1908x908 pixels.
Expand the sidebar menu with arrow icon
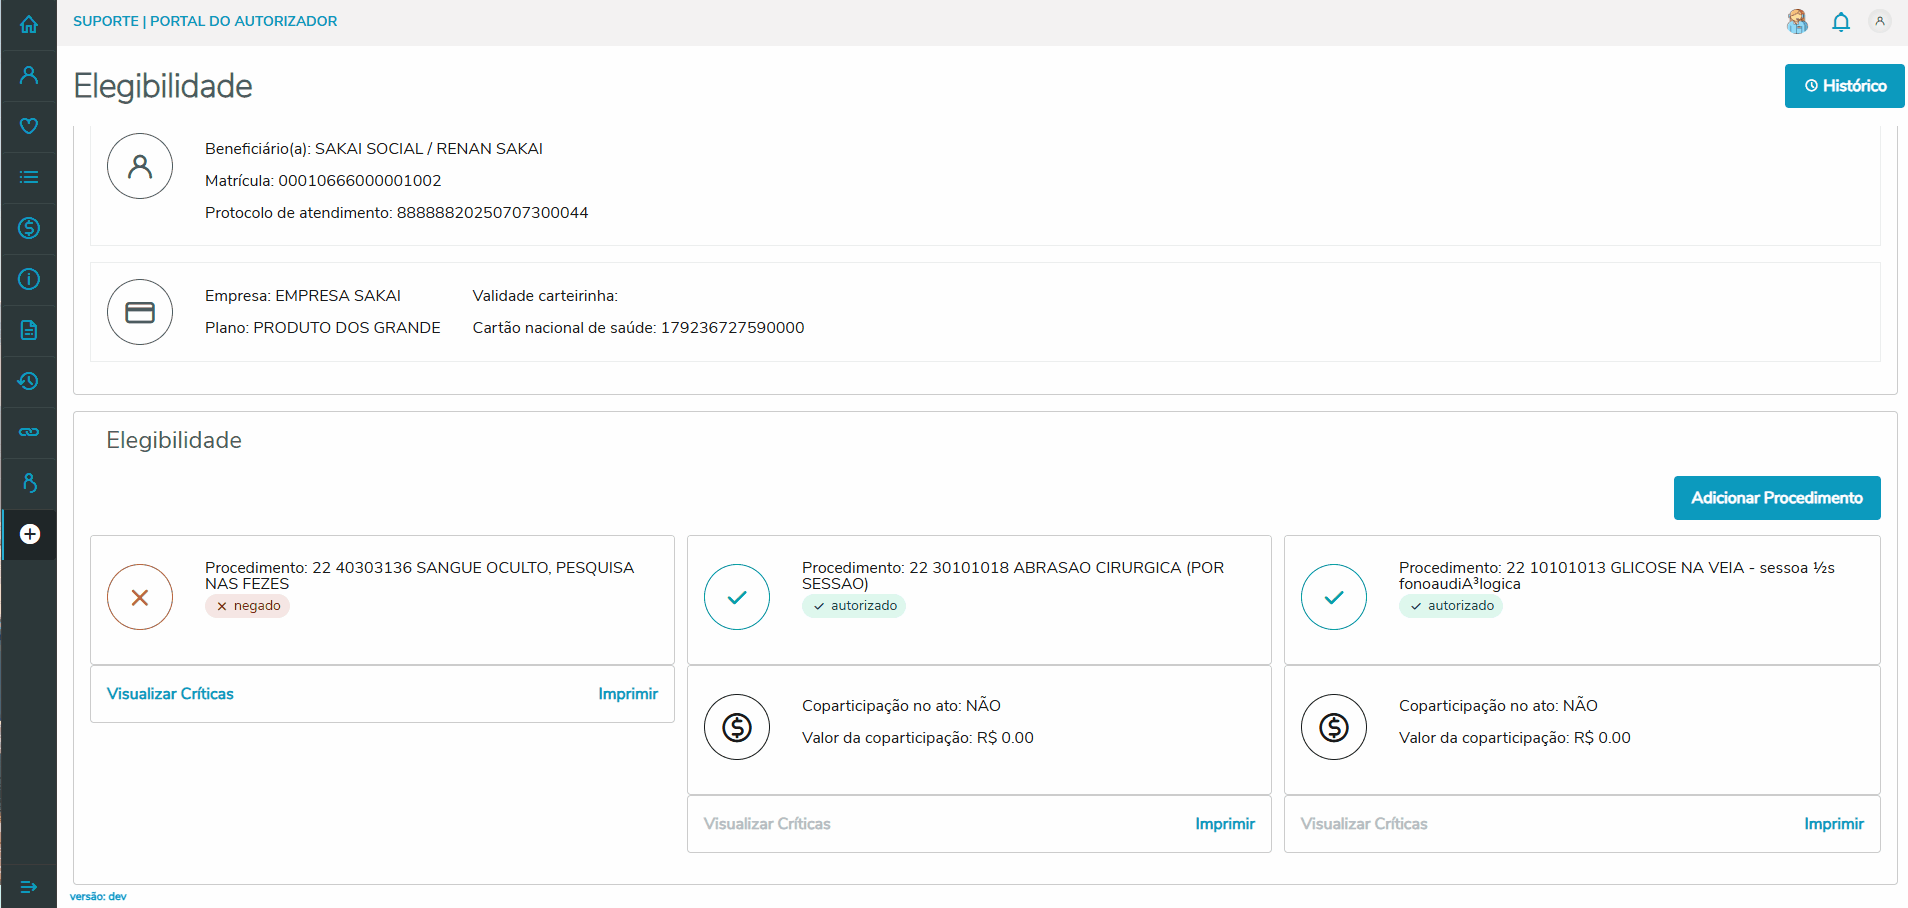click(x=29, y=887)
